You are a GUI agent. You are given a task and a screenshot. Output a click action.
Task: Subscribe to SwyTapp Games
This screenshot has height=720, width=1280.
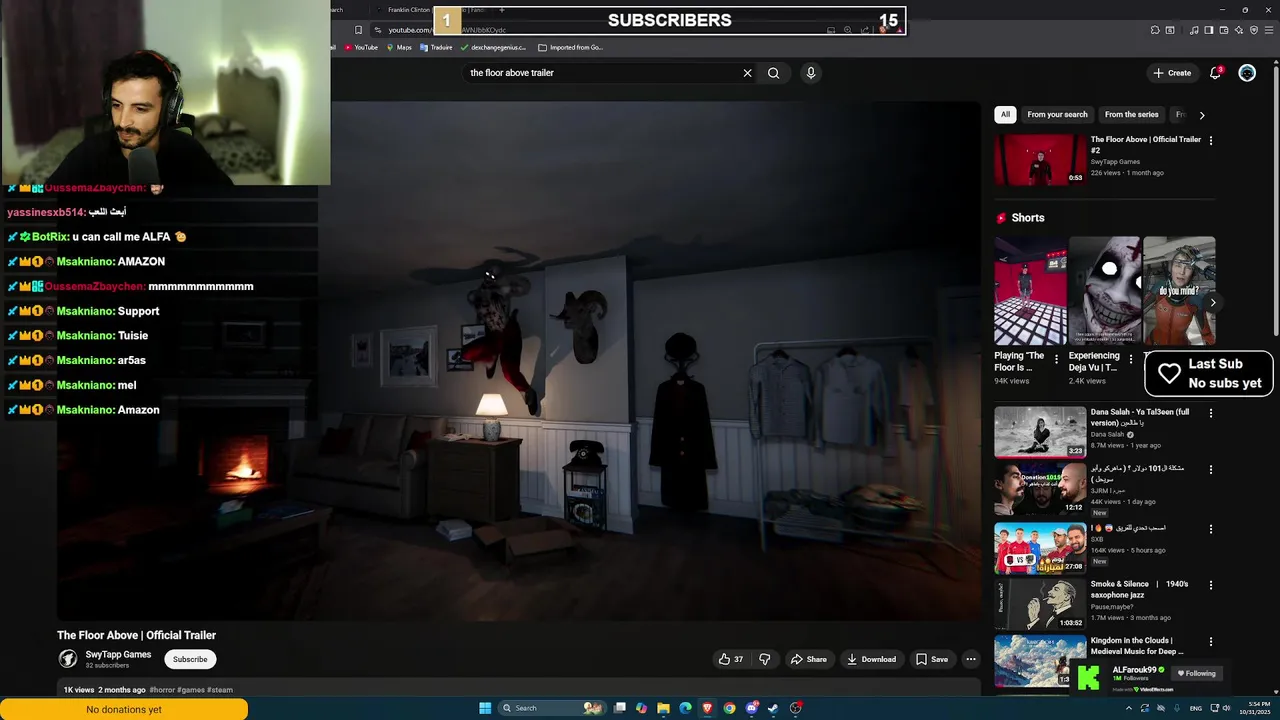(190, 659)
